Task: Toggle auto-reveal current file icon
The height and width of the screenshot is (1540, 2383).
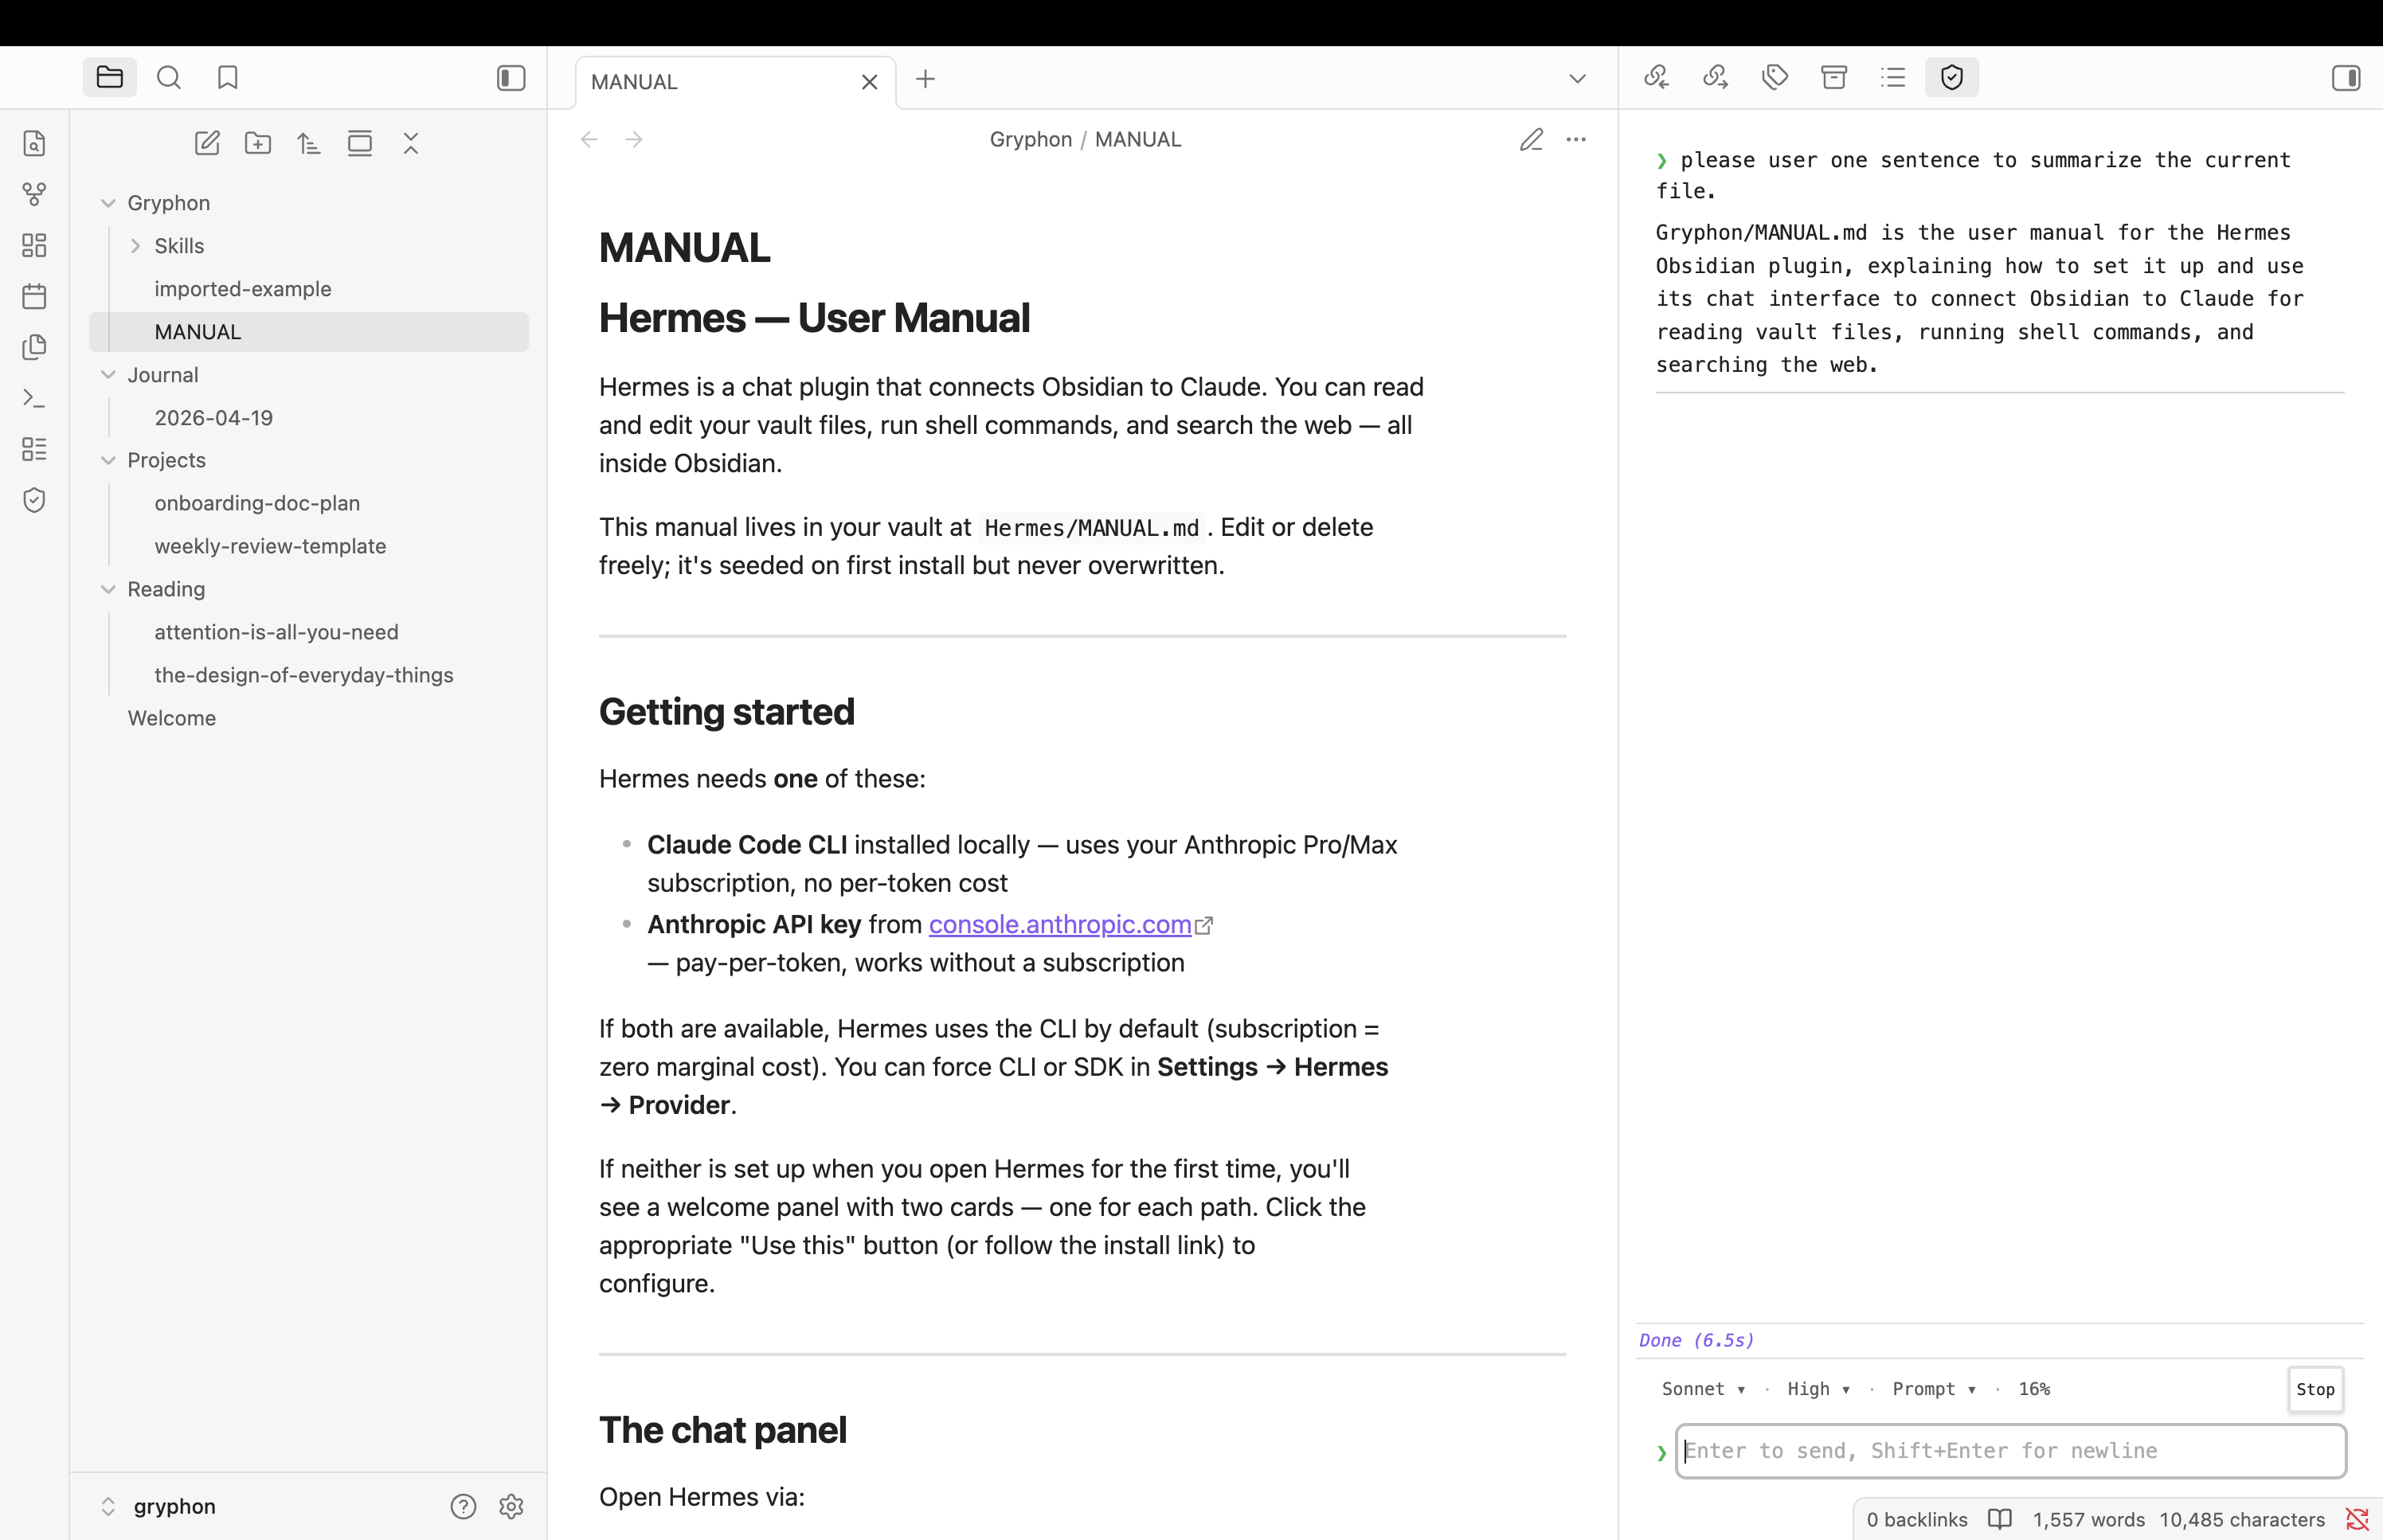Action: click(x=360, y=144)
